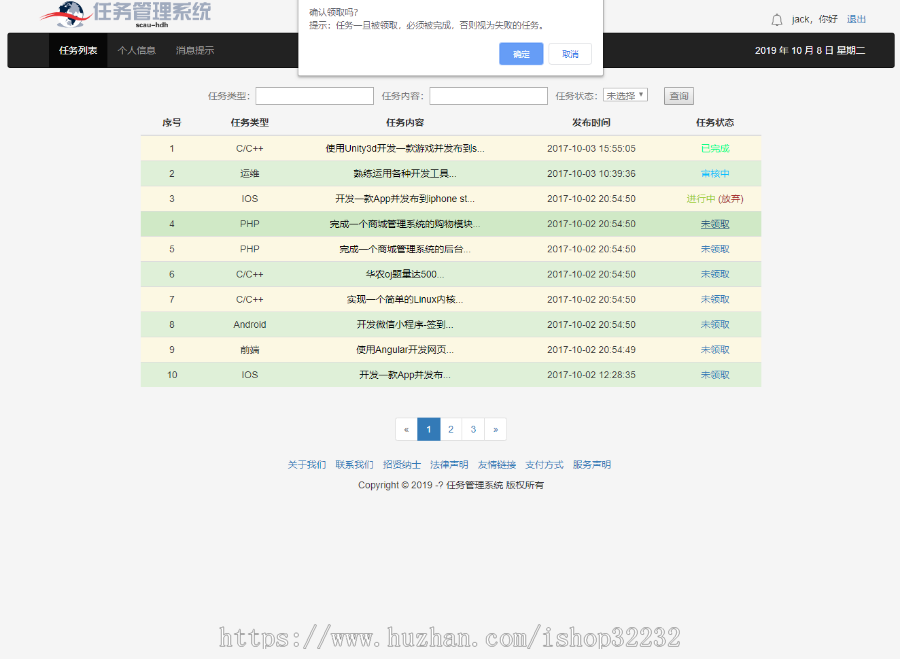Click 放弃 link on the IOS task row

pos(731,199)
